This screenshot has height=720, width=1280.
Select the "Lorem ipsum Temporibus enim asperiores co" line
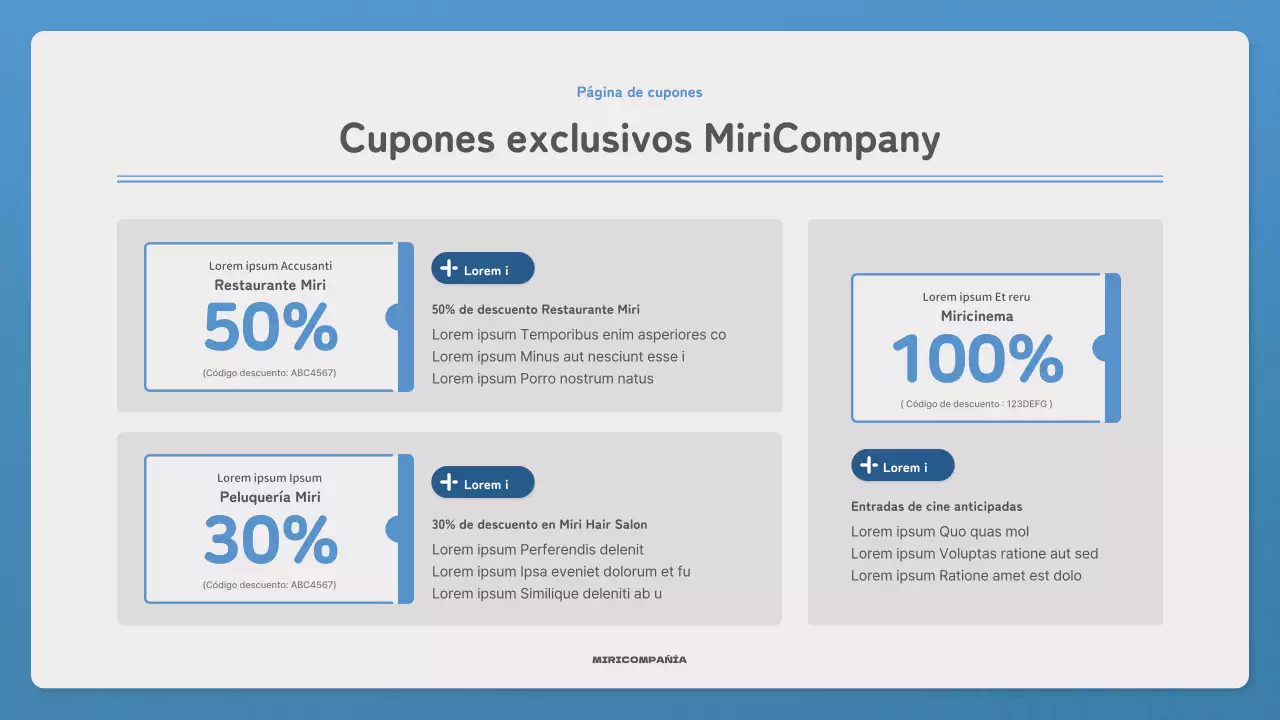point(579,335)
